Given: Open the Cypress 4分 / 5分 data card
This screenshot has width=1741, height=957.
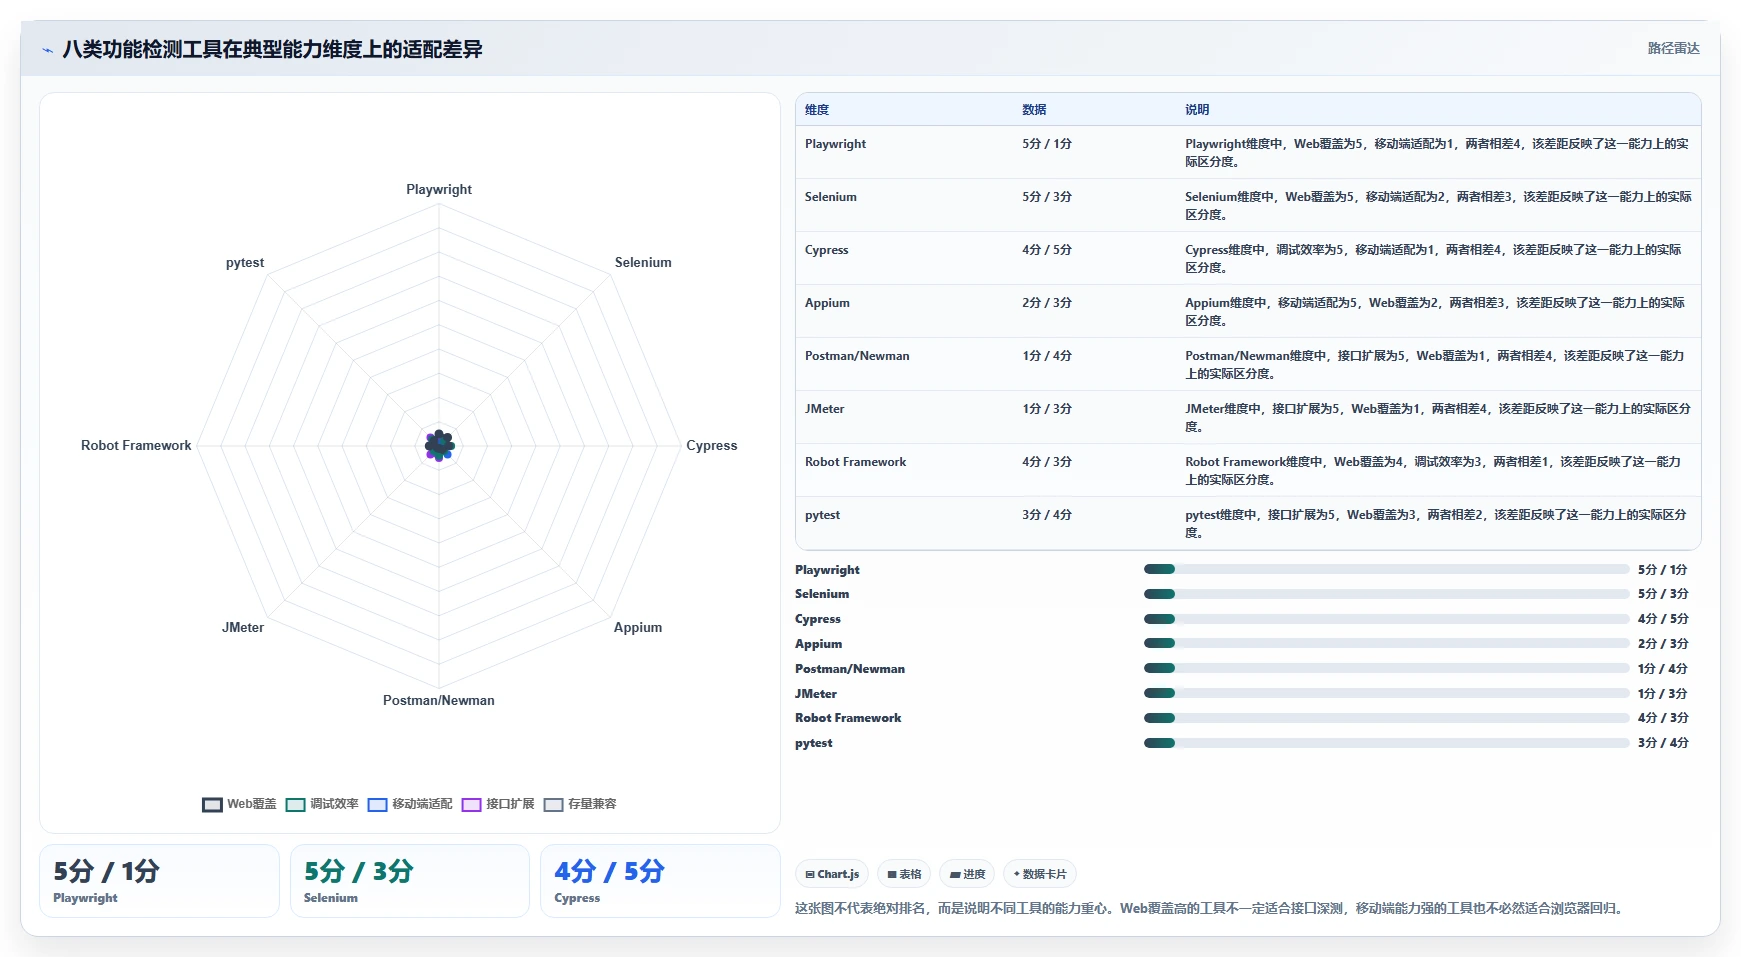Looking at the screenshot, I should tap(660, 881).
